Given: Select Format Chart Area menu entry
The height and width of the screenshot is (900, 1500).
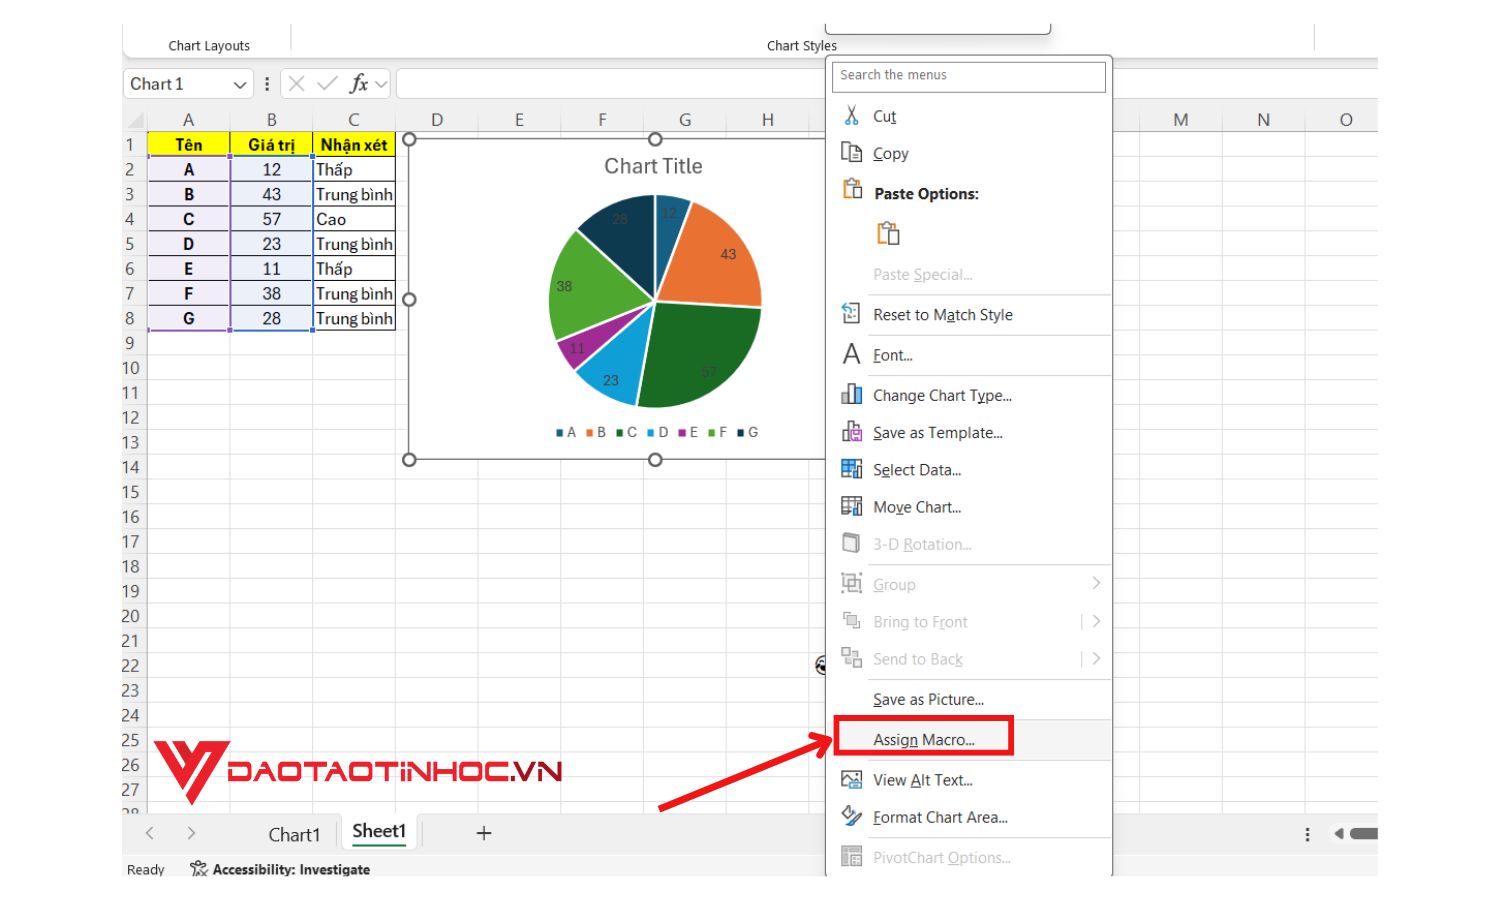Looking at the screenshot, I should [940, 817].
